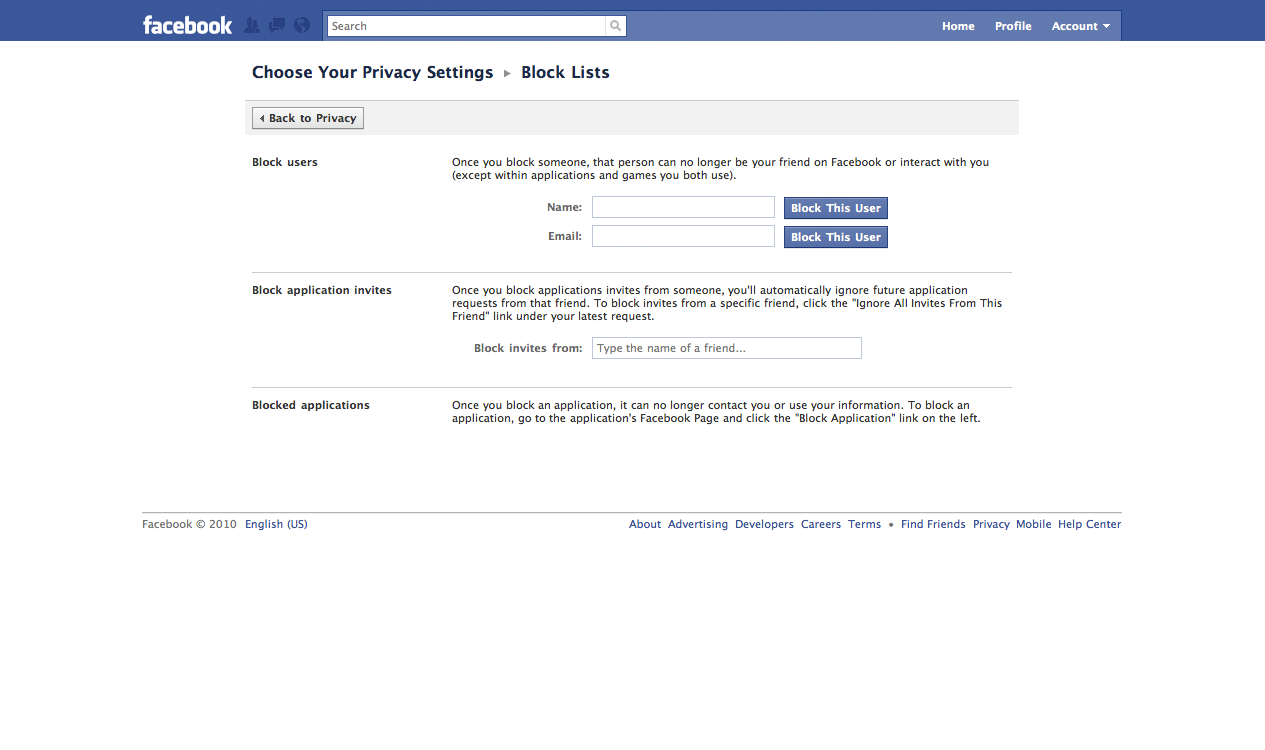Click Block This User next to Email
Image resolution: width=1265 pixels, height=750 pixels.
coord(836,237)
